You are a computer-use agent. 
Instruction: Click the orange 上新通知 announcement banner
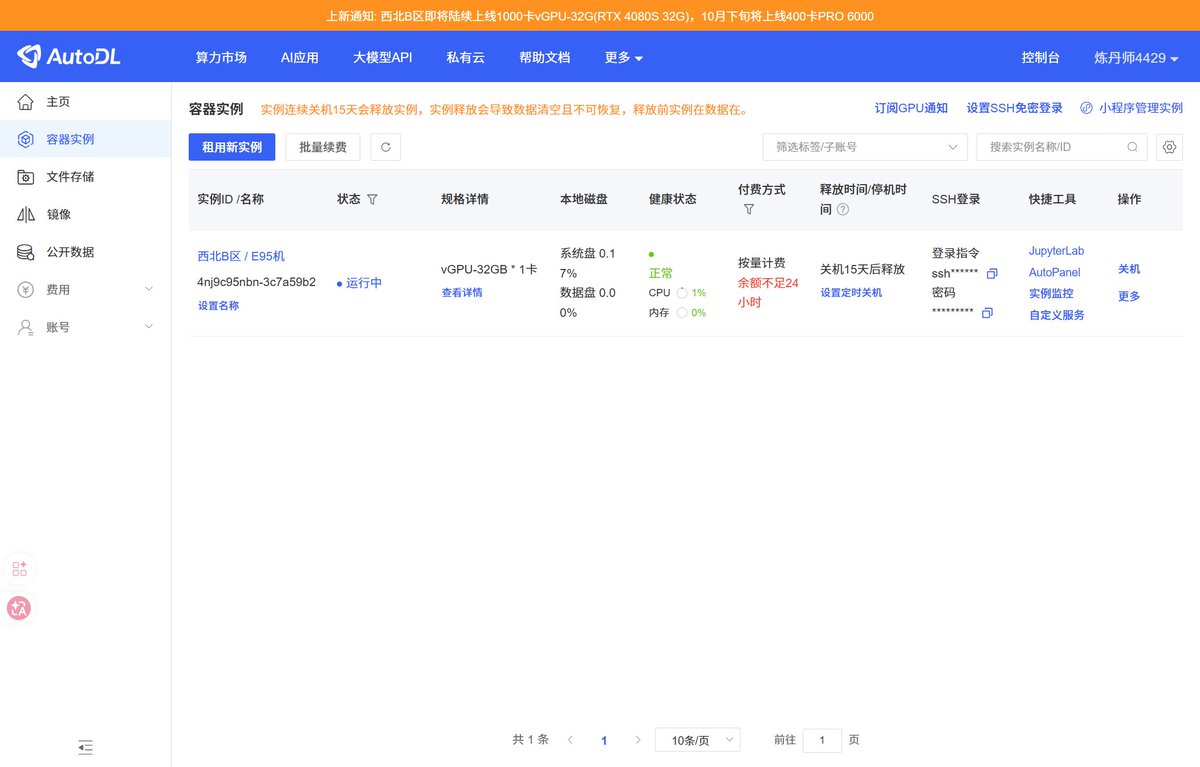click(x=600, y=17)
